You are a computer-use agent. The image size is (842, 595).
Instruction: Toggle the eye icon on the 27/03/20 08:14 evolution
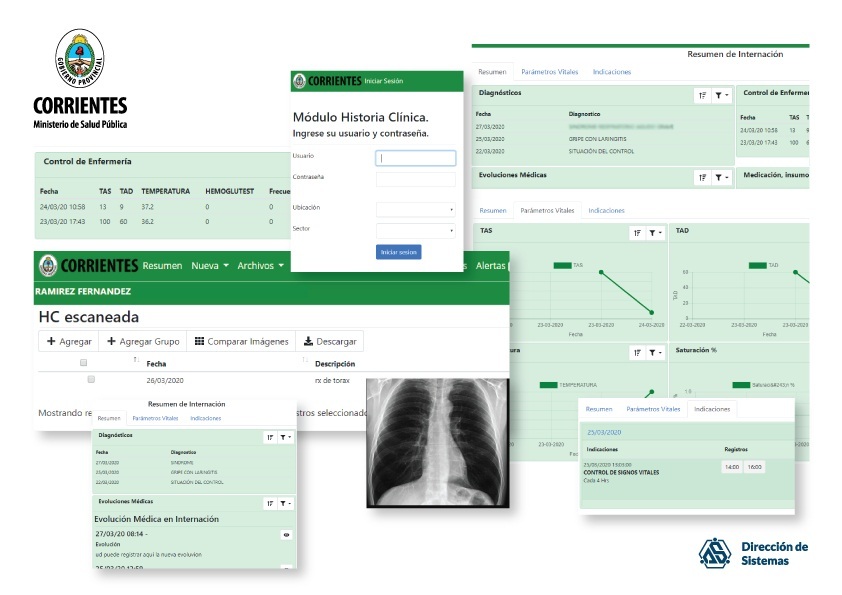click(x=286, y=535)
